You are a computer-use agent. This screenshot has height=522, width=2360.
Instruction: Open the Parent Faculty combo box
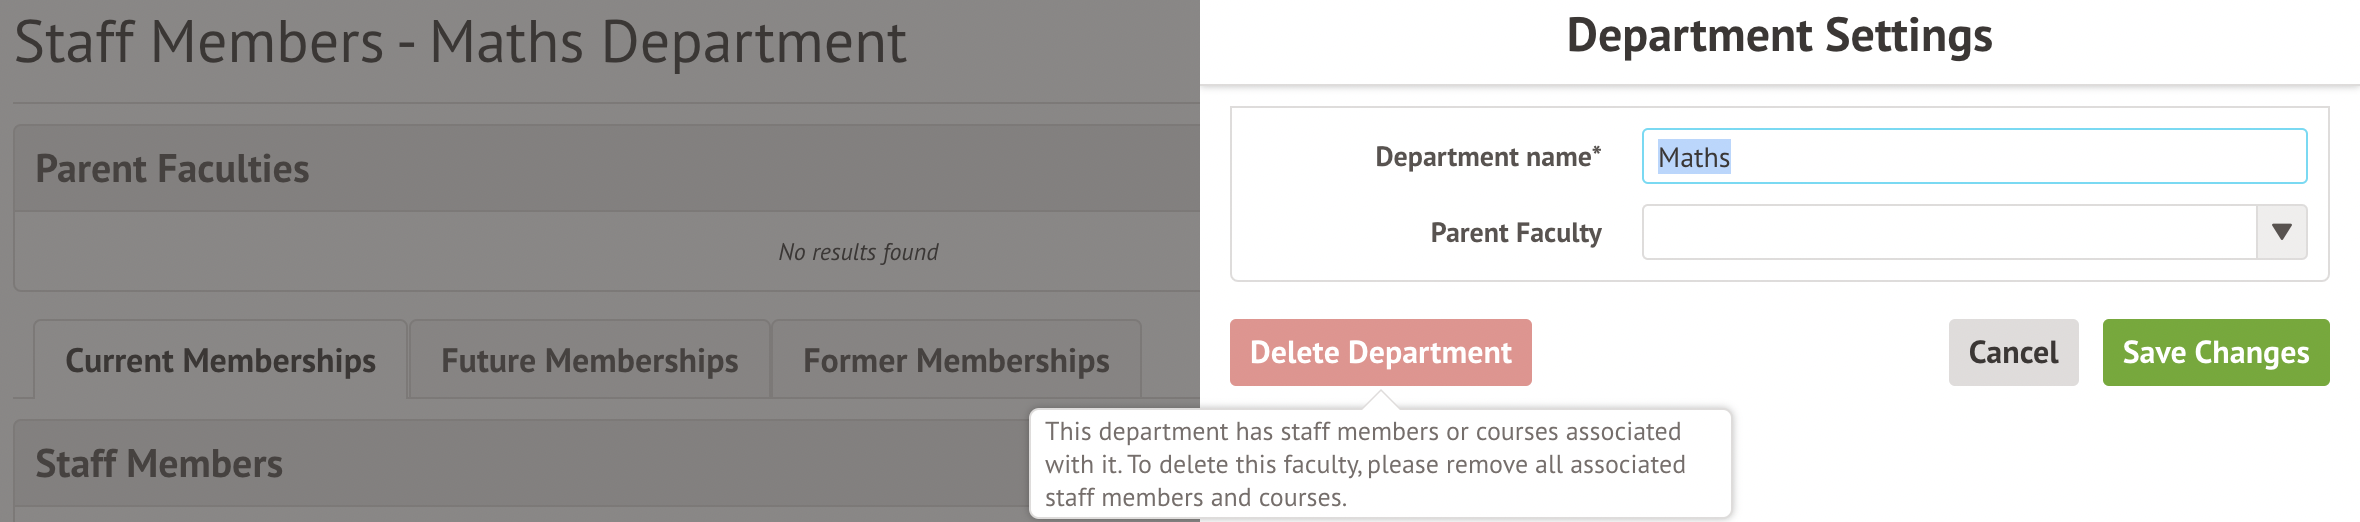pyautogui.click(x=1949, y=232)
